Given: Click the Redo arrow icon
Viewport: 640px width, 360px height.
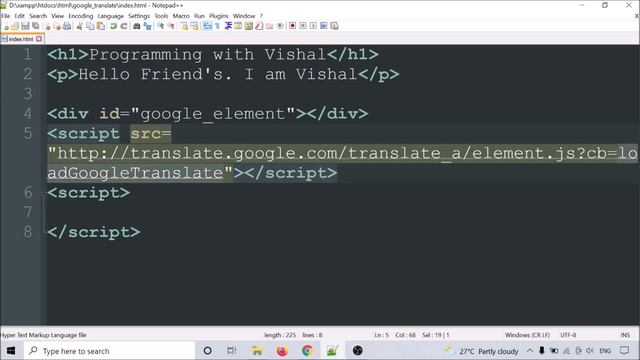Looking at the screenshot, I should (124, 26).
